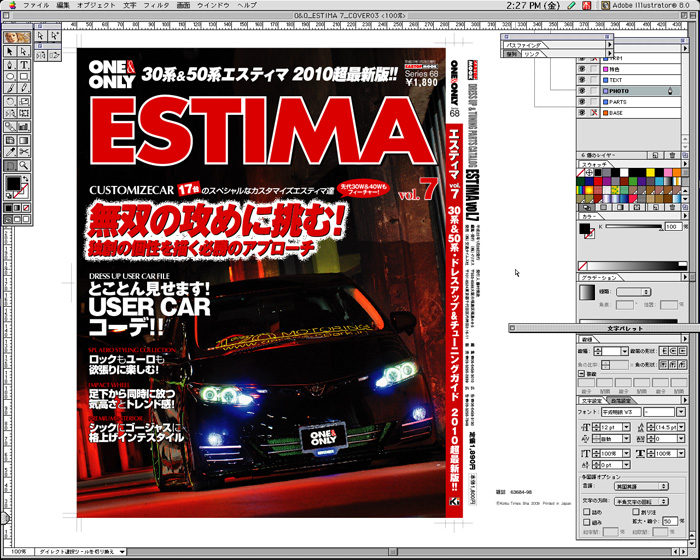This screenshot has height=560, width=700.
Task: Select the Zoom magnifier tool
Action: click(24, 166)
